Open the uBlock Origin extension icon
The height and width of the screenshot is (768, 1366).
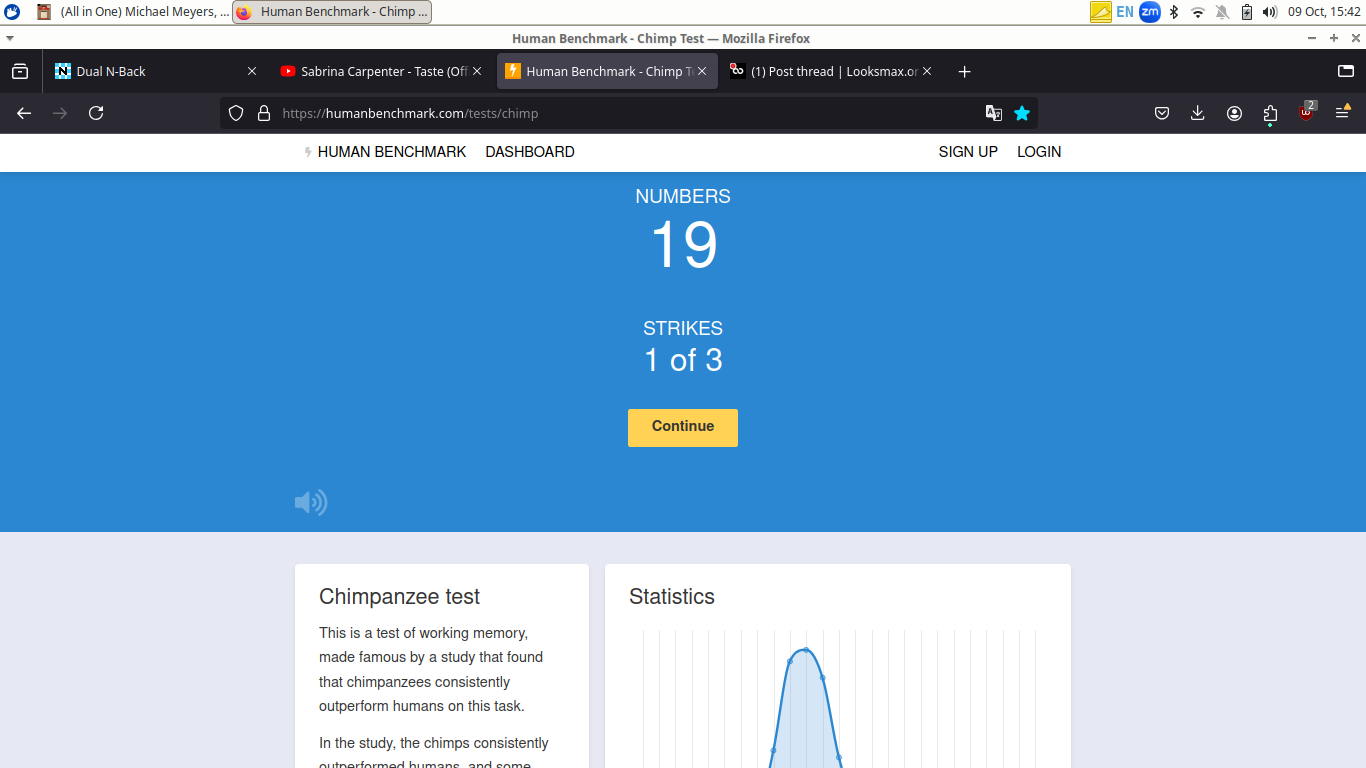(1307, 112)
